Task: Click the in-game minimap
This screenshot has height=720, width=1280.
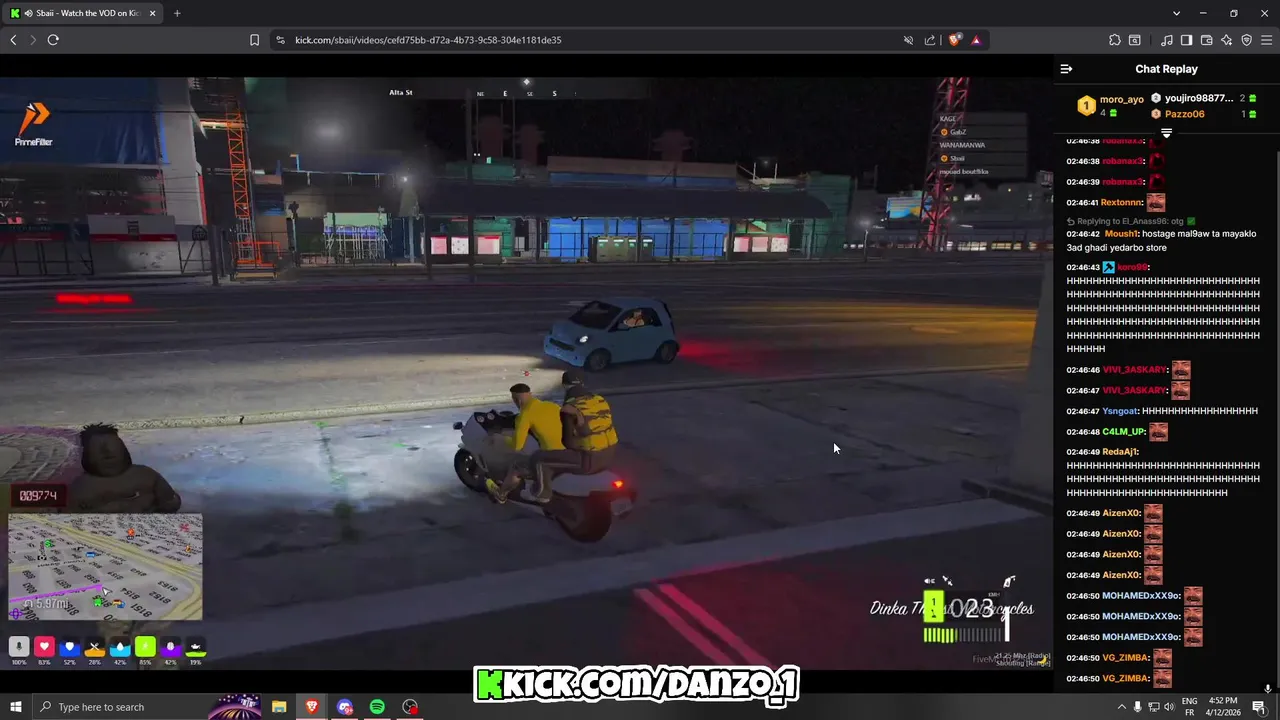Action: click(x=105, y=567)
